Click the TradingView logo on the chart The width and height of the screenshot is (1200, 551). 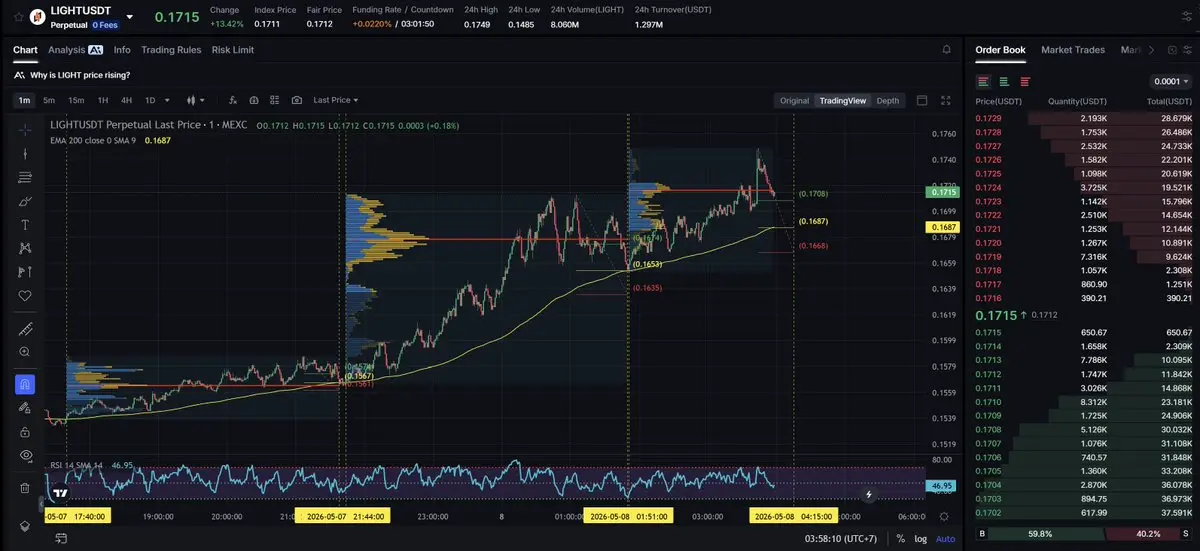point(61,493)
